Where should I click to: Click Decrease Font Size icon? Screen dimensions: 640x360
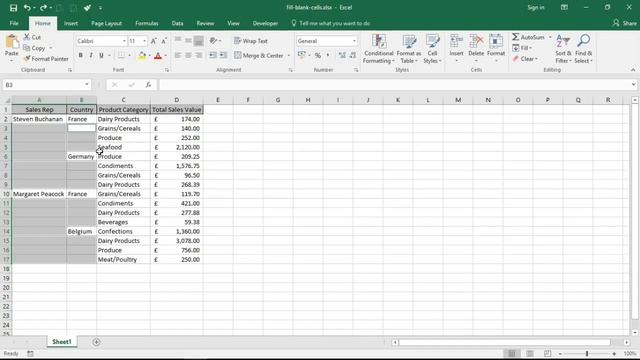click(x=164, y=41)
